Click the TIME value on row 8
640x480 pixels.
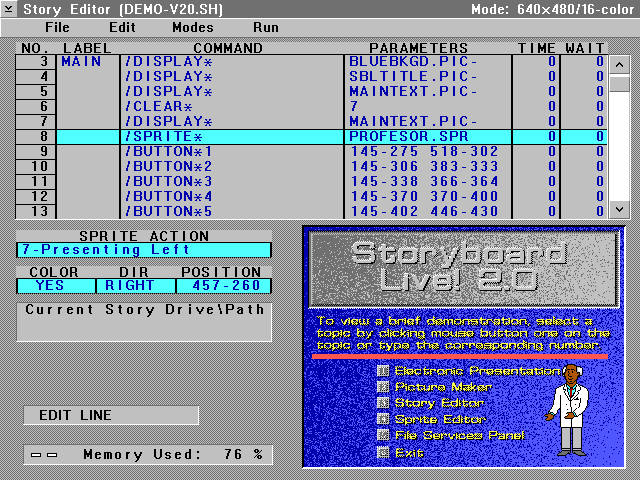pyautogui.click(x=536, y=136)
